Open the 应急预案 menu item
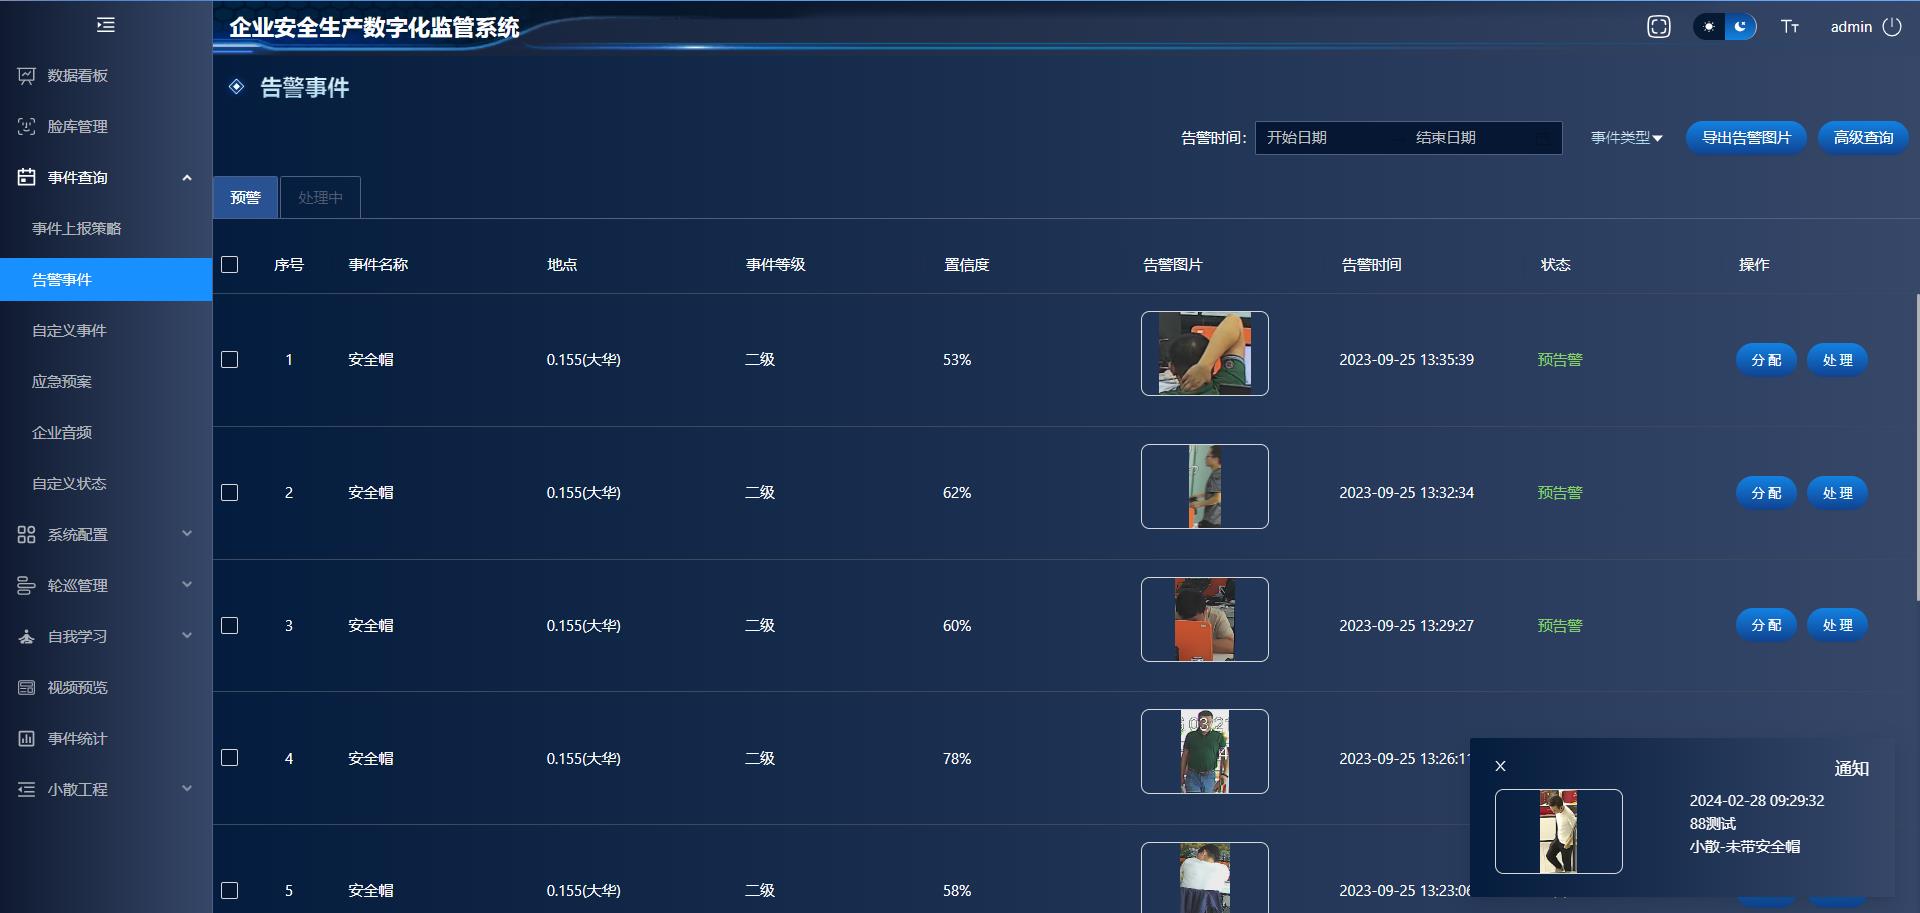 [x=106, y=382]
